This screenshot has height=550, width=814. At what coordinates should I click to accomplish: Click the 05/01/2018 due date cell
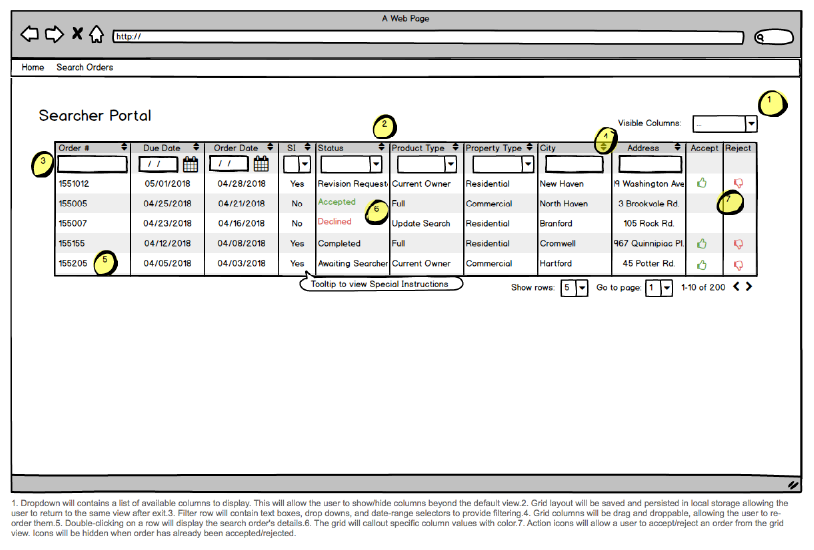click(167, 184)
